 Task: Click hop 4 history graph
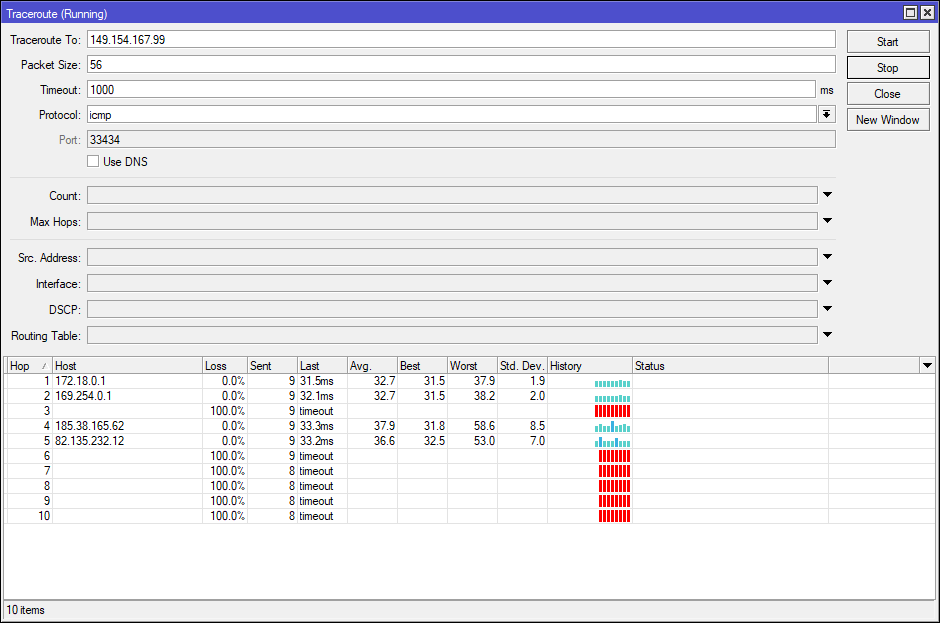pos(613,427)
